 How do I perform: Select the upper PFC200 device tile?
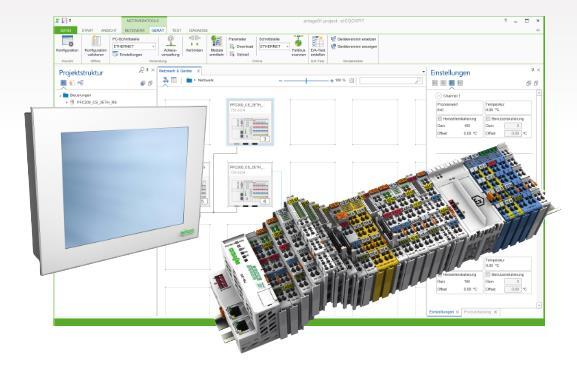250,122
